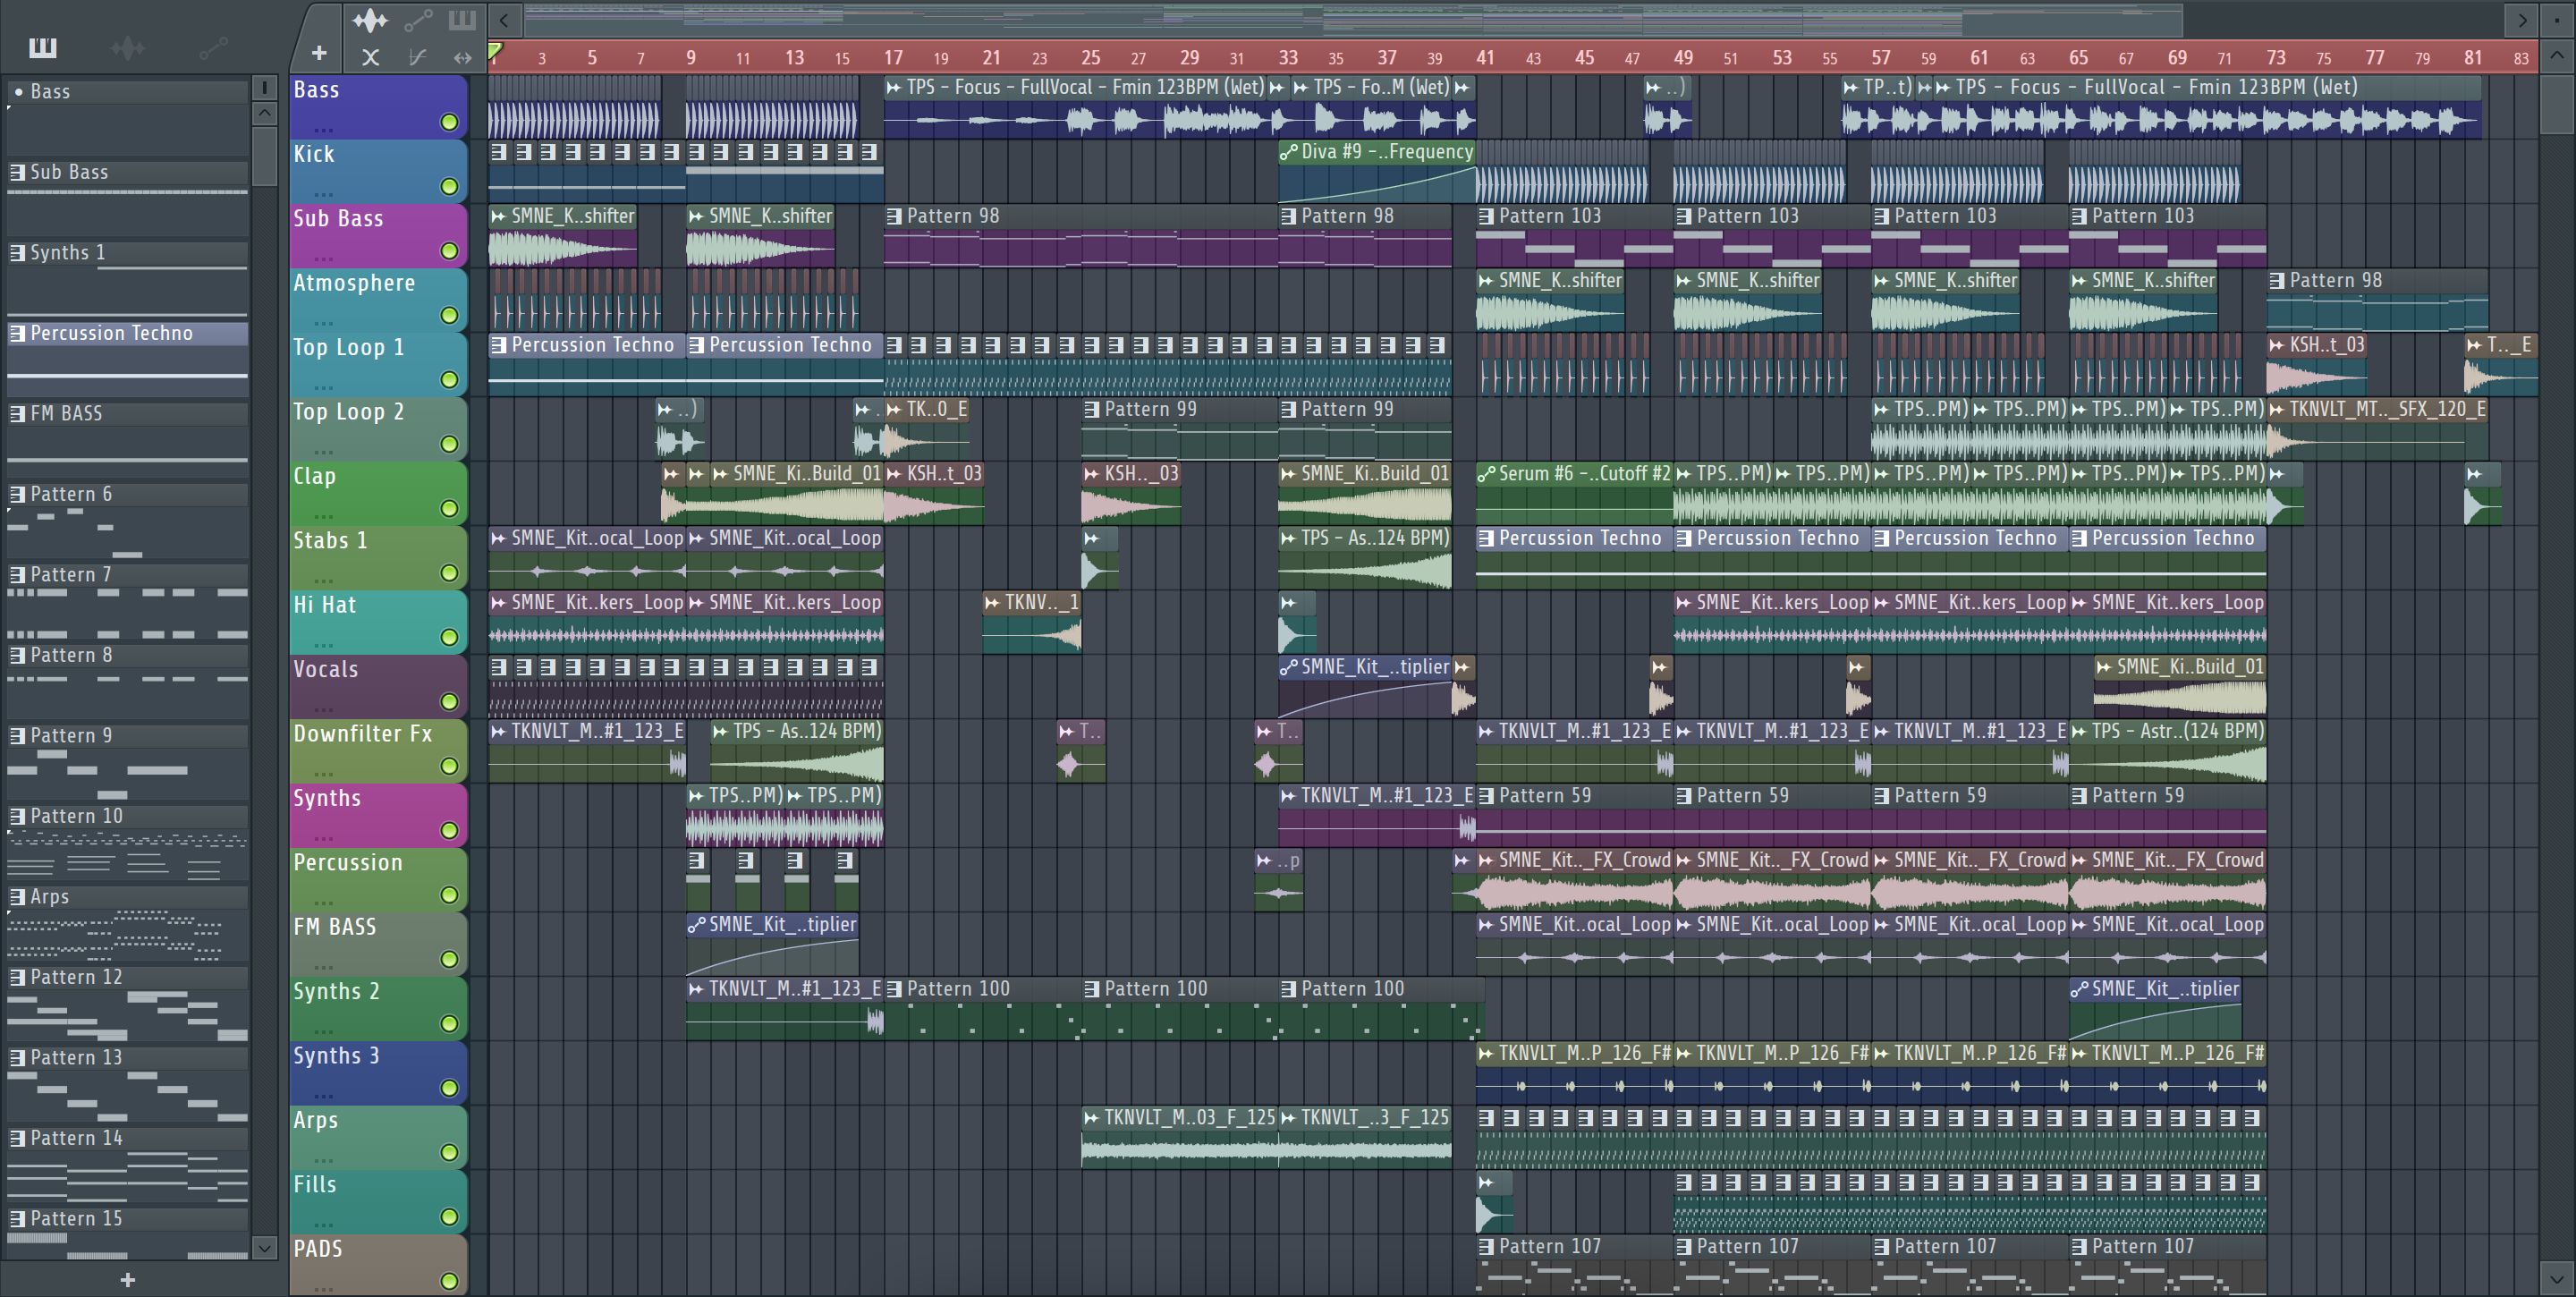Mute the Bass track

coord(450,122)
